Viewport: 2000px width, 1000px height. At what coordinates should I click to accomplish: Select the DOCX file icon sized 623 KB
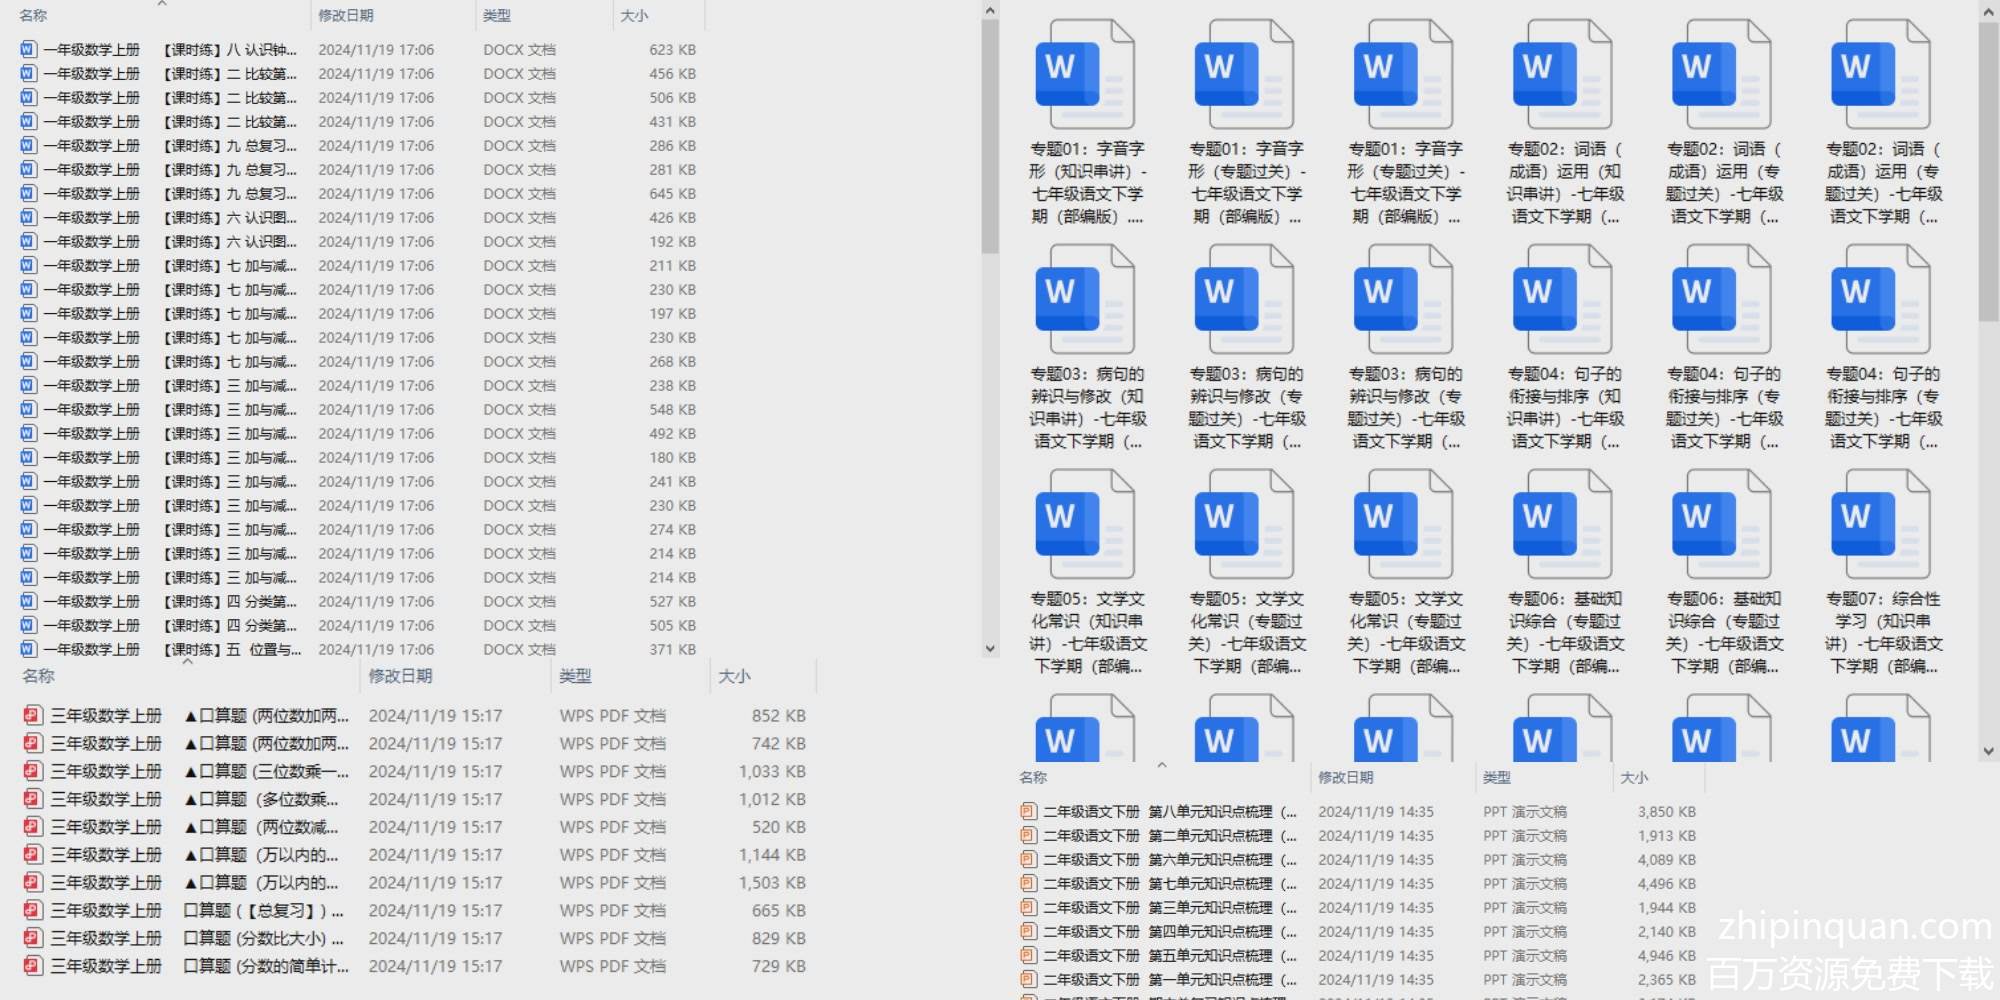(x=28, y=50)
